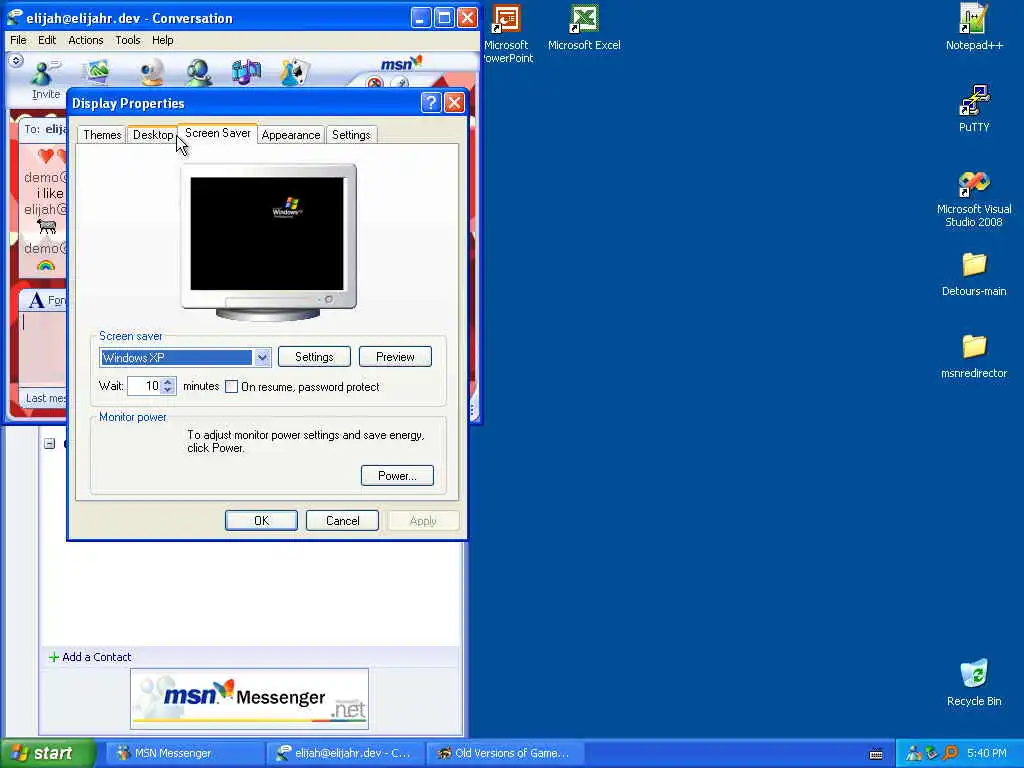
Task: Click the Send Files picture icon in Conversation
Action: coord(97,72)
